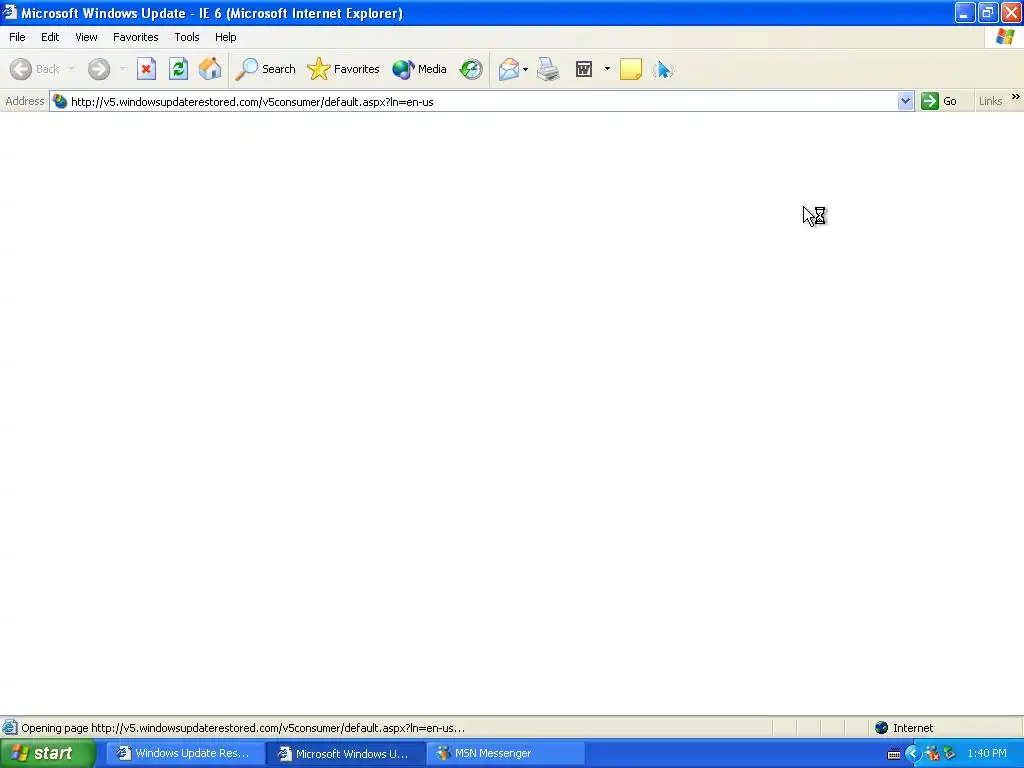Restore down the browser window
Screen dimensions: 1024x768
pyautogui.click(x=988, y=12)
